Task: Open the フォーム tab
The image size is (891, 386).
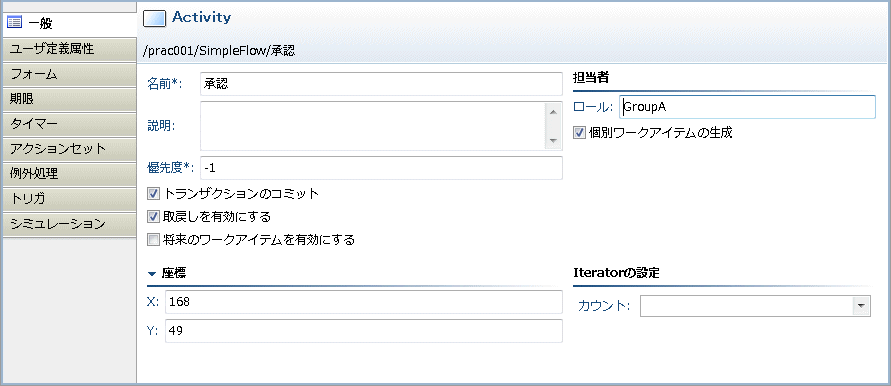Action: coord(69,74)
